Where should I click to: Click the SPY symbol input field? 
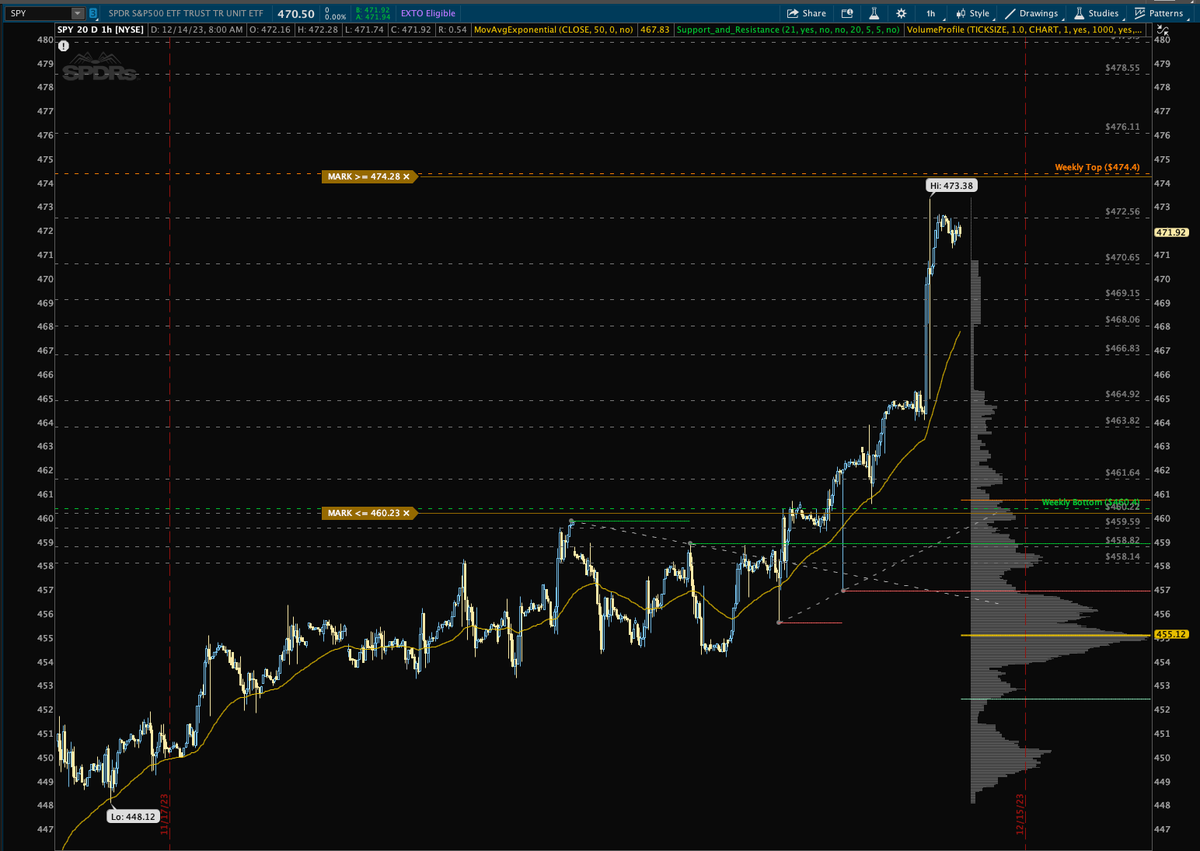(x=37, y=13)
